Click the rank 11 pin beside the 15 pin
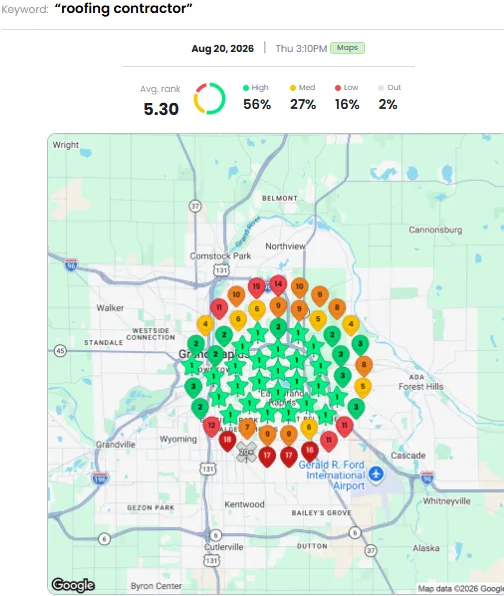 tap(219, 308)
